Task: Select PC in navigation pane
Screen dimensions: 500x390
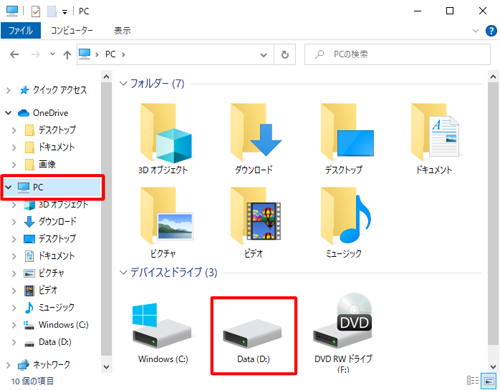Action: [52, 187]
